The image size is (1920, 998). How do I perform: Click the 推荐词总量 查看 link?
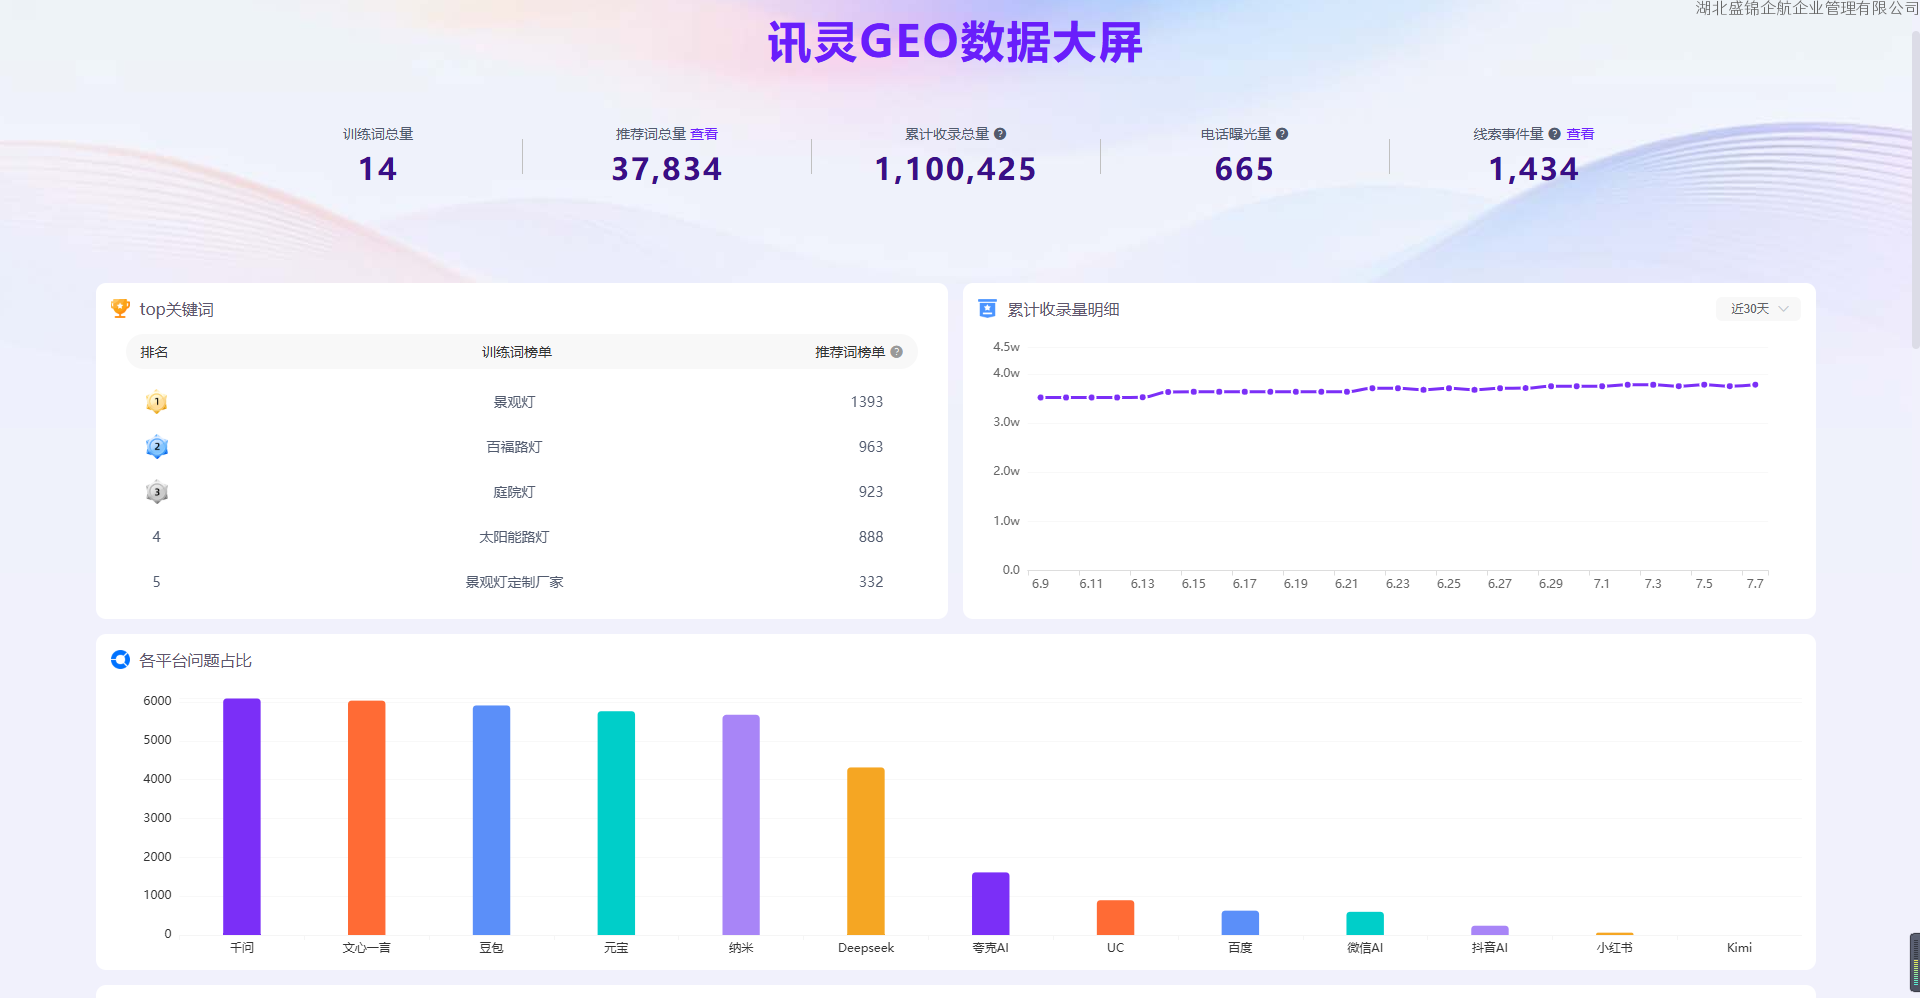click(x=704, y=134)
